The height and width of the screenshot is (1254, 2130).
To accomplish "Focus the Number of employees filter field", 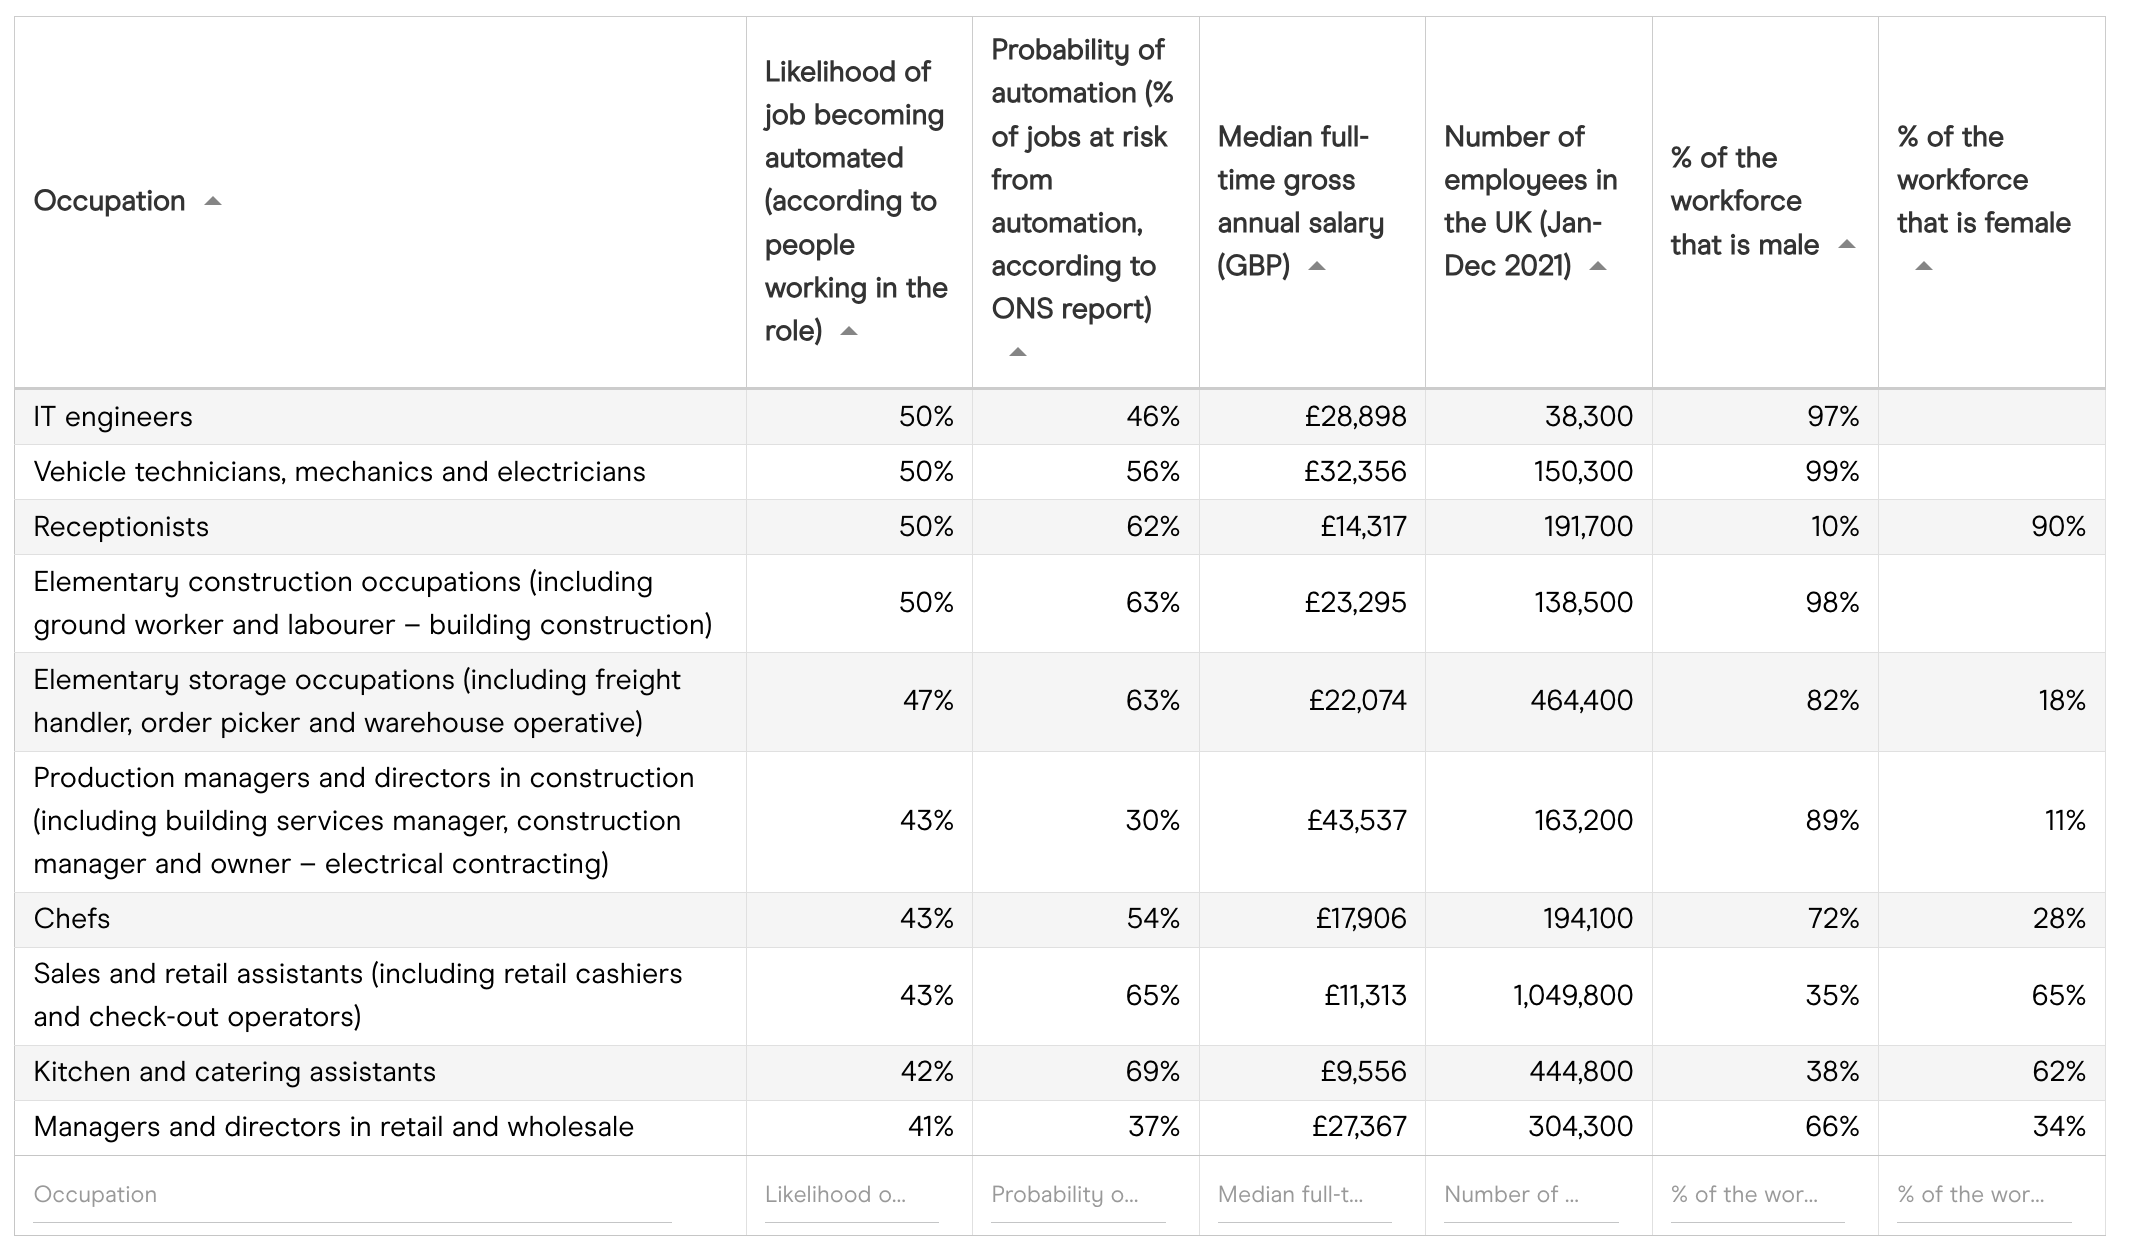I will coord(1531,1195).
